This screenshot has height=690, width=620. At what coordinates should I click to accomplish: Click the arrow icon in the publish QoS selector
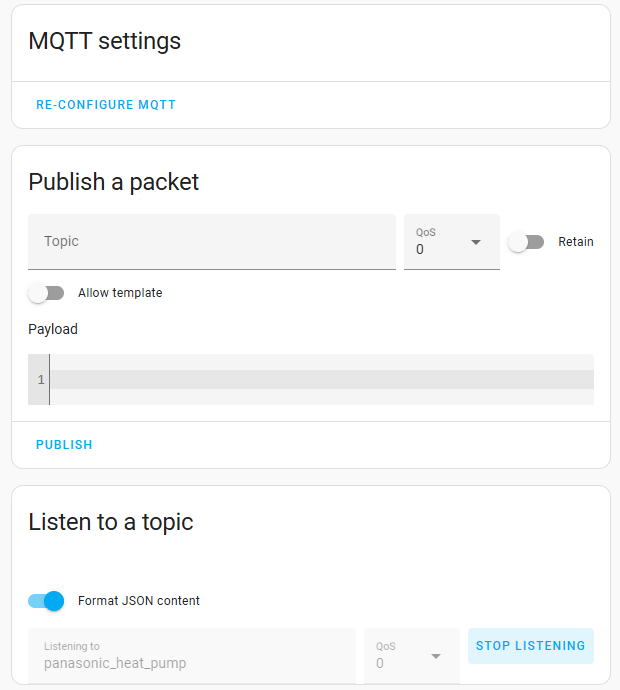coord(476,242)
